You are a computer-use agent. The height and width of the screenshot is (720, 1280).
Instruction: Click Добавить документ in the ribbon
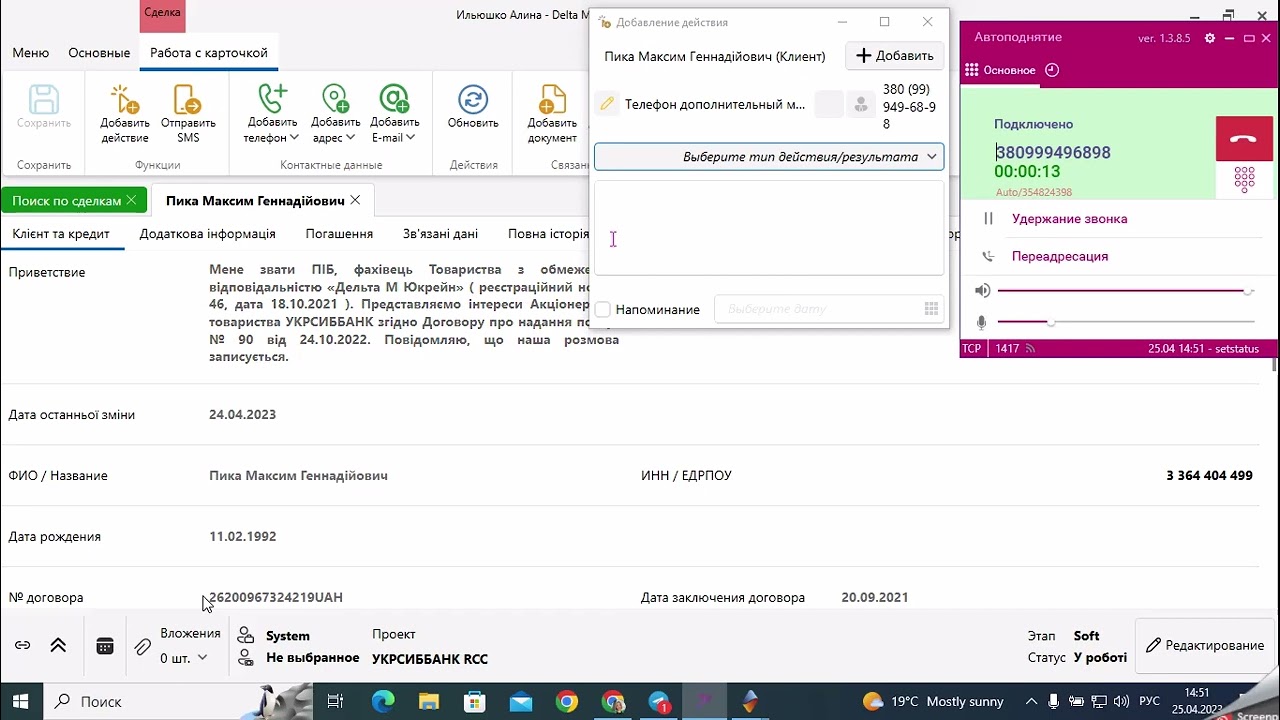552,100
